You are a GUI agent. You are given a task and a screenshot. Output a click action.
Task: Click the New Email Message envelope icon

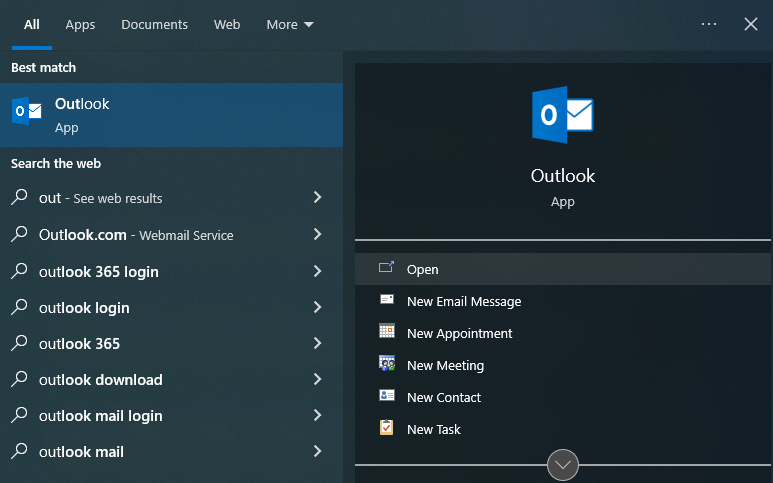coord(386,299)
